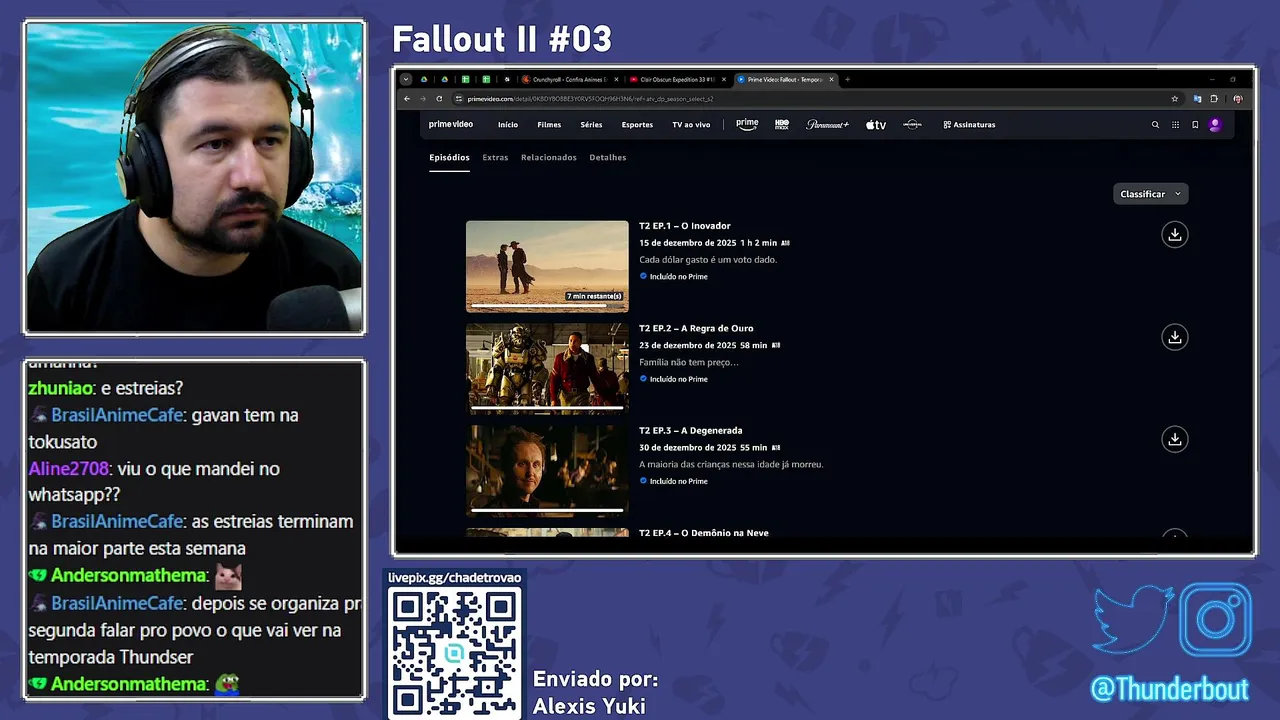The height and width of the screenshot is (720, 1280).
Task: Click the text 'Família não tem preço...'
Action: (x=689, y=362)
